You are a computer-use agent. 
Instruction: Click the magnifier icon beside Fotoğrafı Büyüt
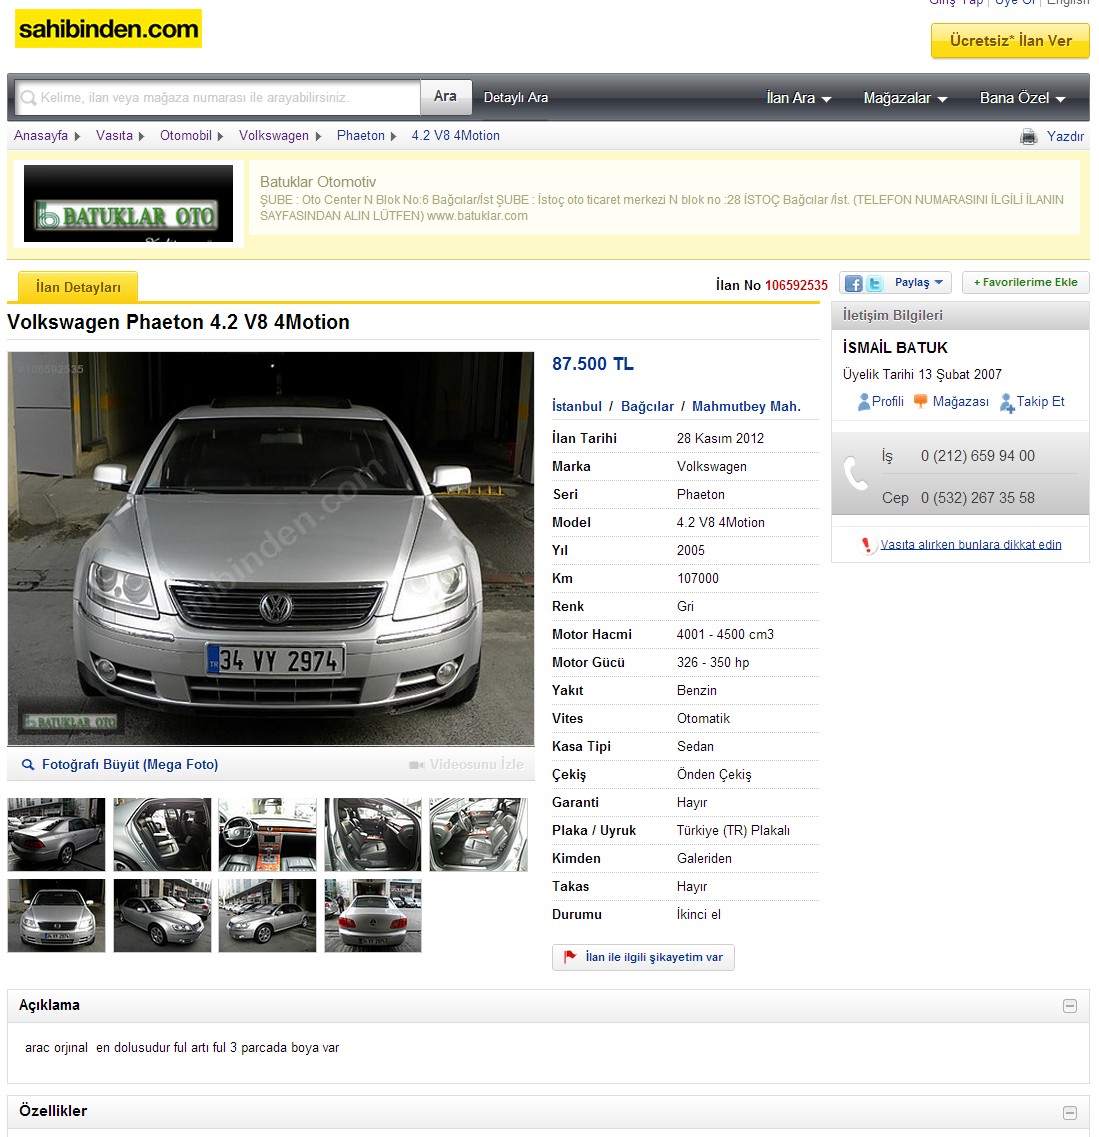pos(28,764)
